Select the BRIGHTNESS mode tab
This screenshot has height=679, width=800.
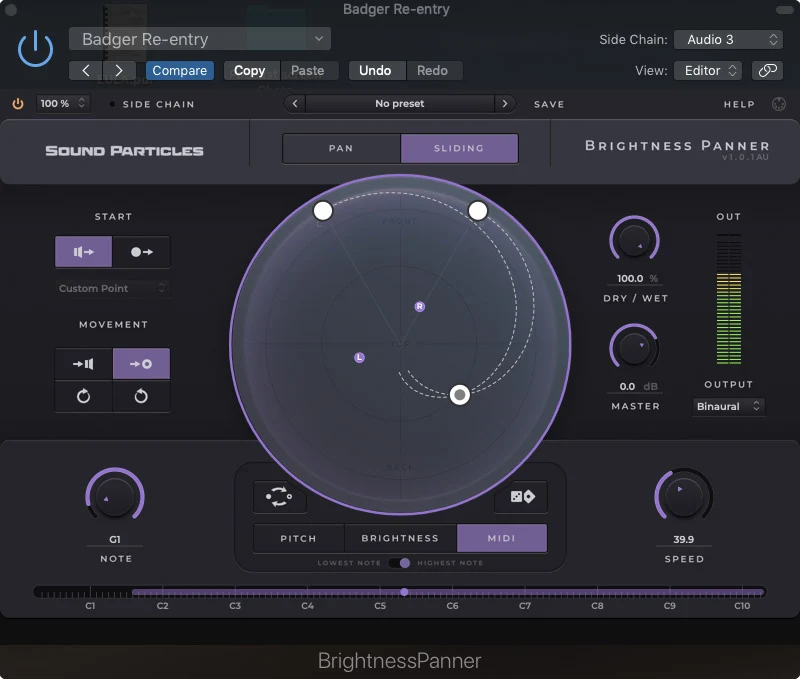click(400, 538)
